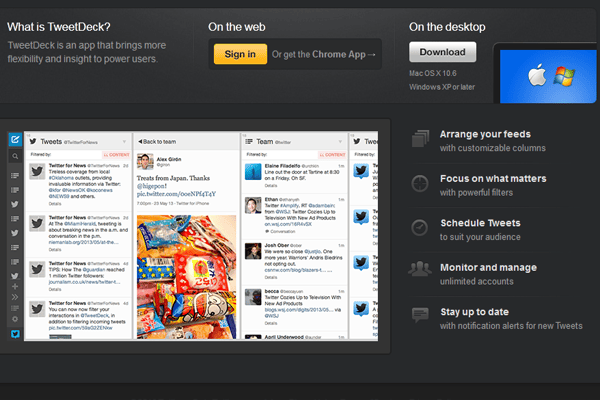Click the Windows logo on the monitor image
The width and height of the screenshot is (600, 400).
(x=564, y=76)
